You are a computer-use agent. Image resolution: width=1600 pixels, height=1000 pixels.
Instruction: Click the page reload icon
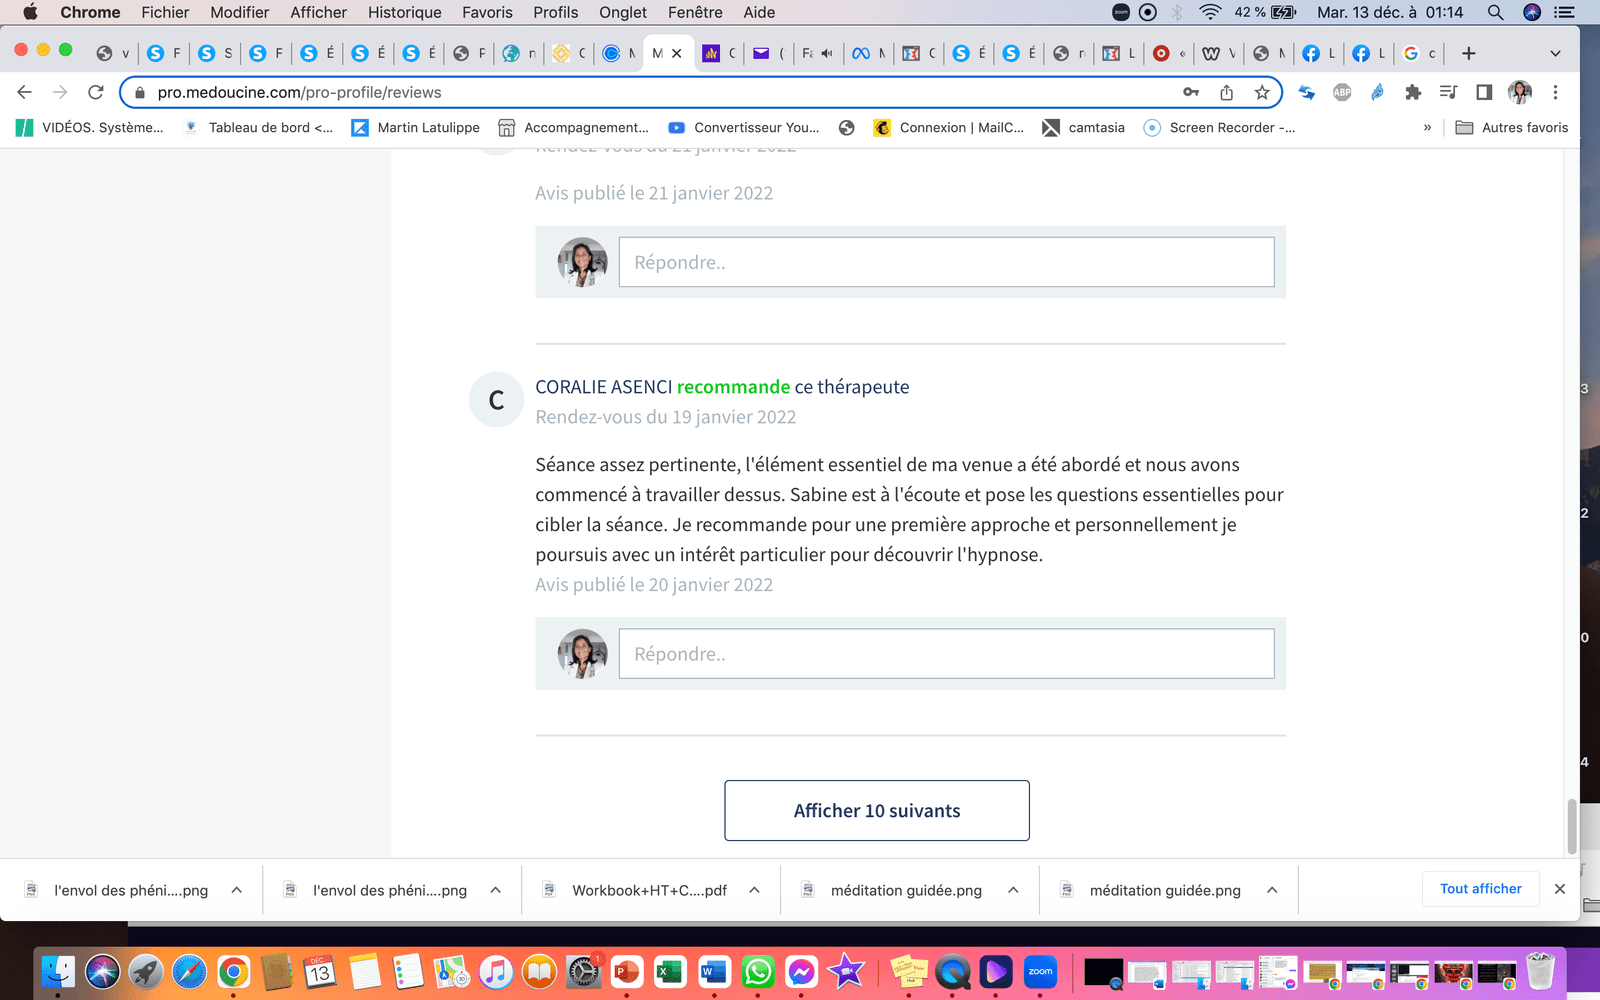96,92
